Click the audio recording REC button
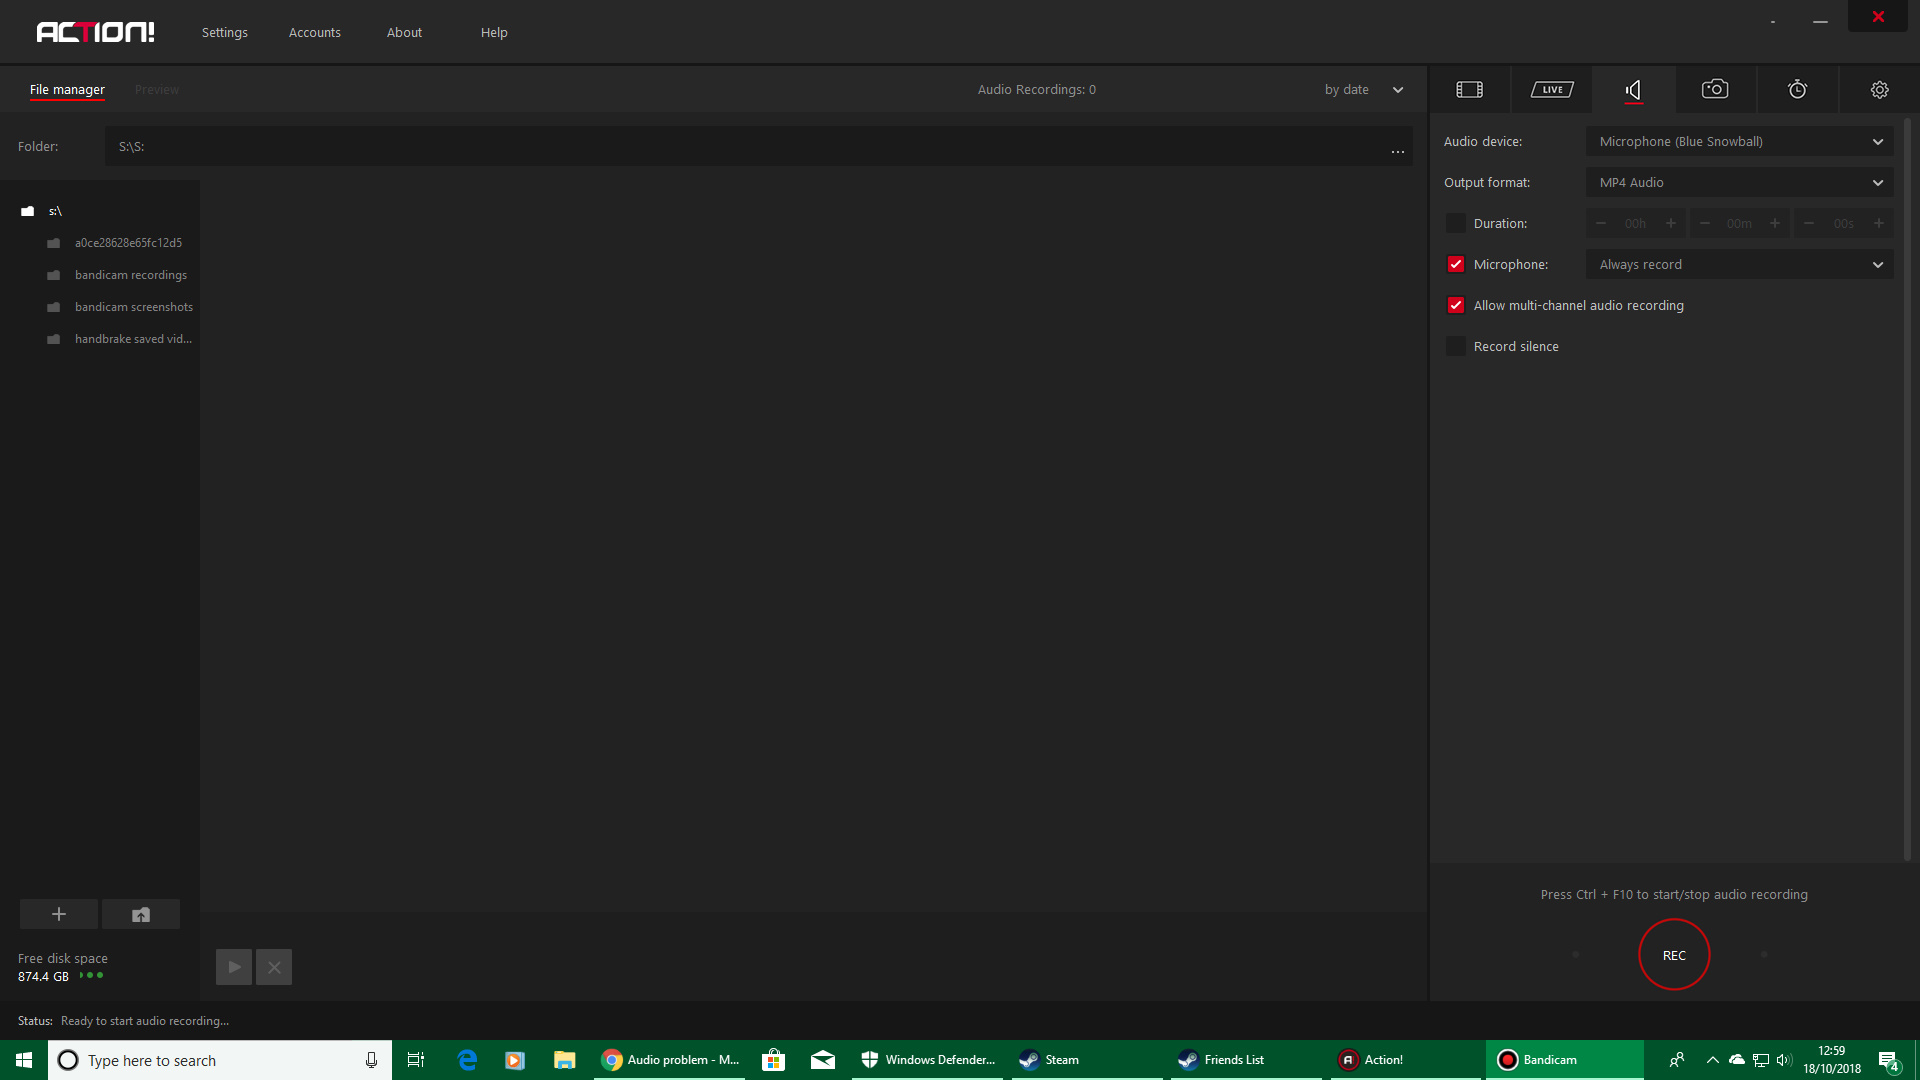Viewport: 1920px width, 1080px height. pos(1673,955)
